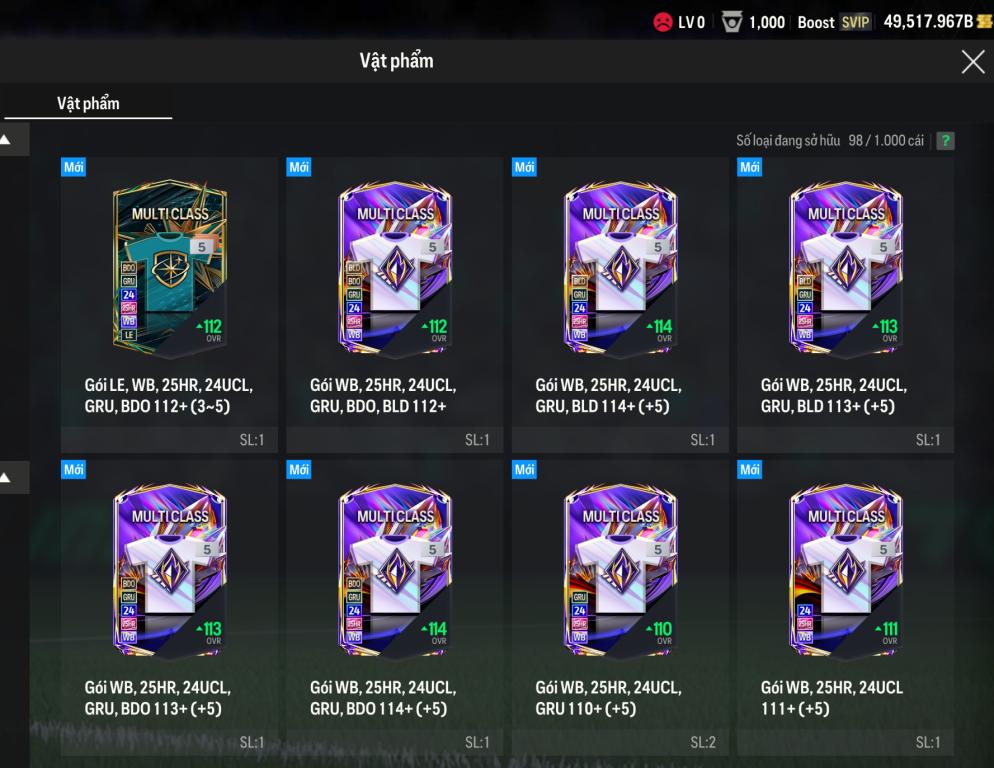Close the Vật phẩm window
Viewport: 994px width, 768px height.
click(x=972, y=62)
